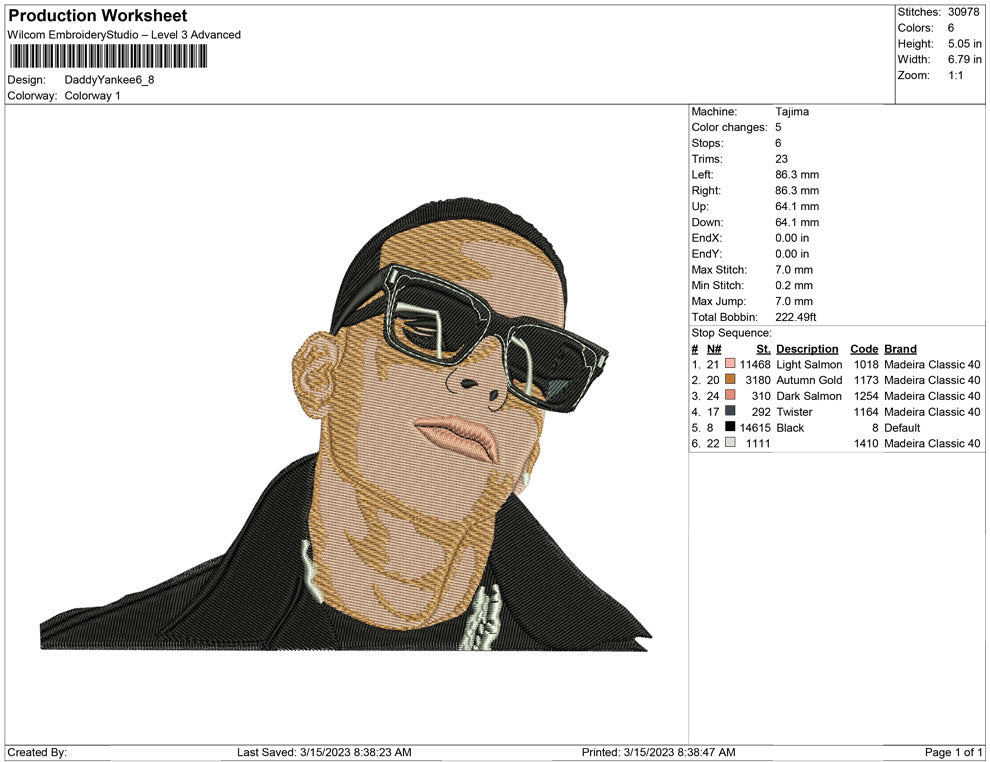Click the Machine value 'Tajima'
Screen dimensions: 990x762
coord(792,112)
